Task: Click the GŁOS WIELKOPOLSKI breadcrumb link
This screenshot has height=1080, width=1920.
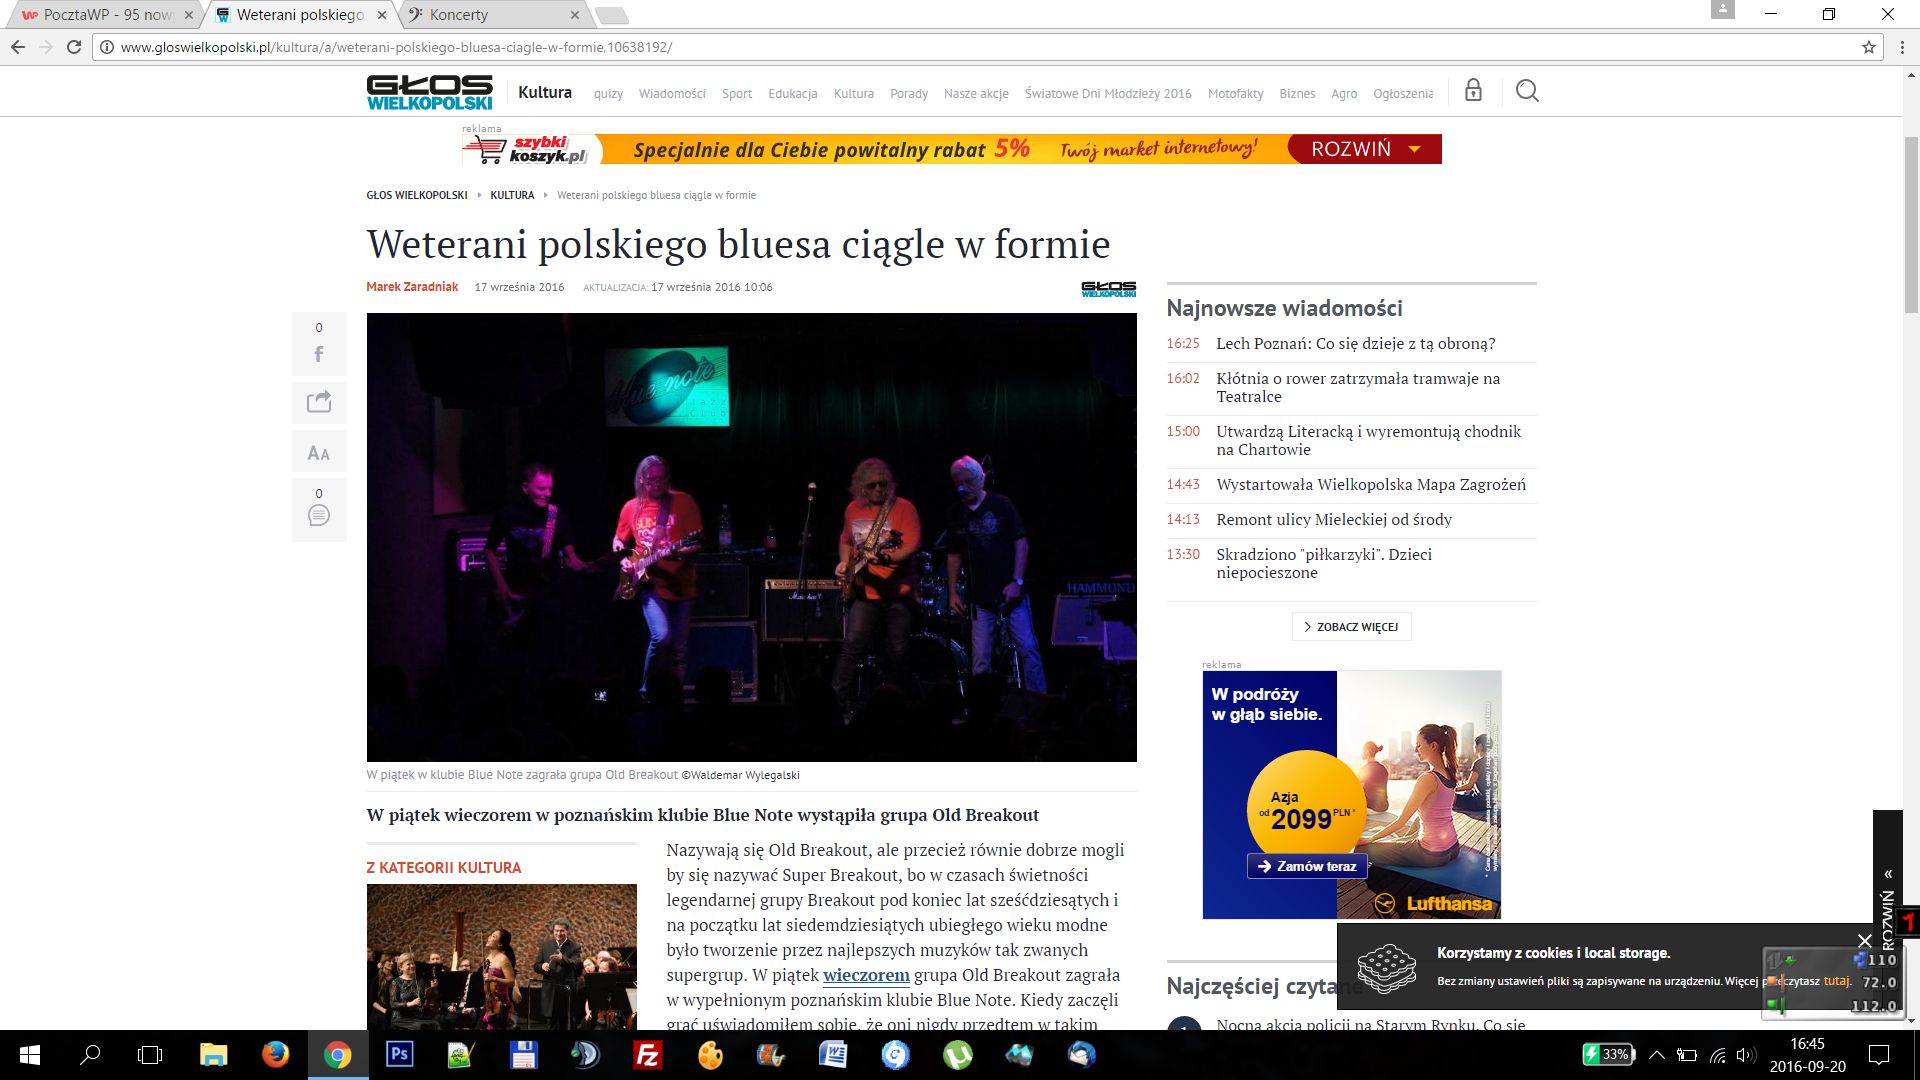Action: [417, 195]
